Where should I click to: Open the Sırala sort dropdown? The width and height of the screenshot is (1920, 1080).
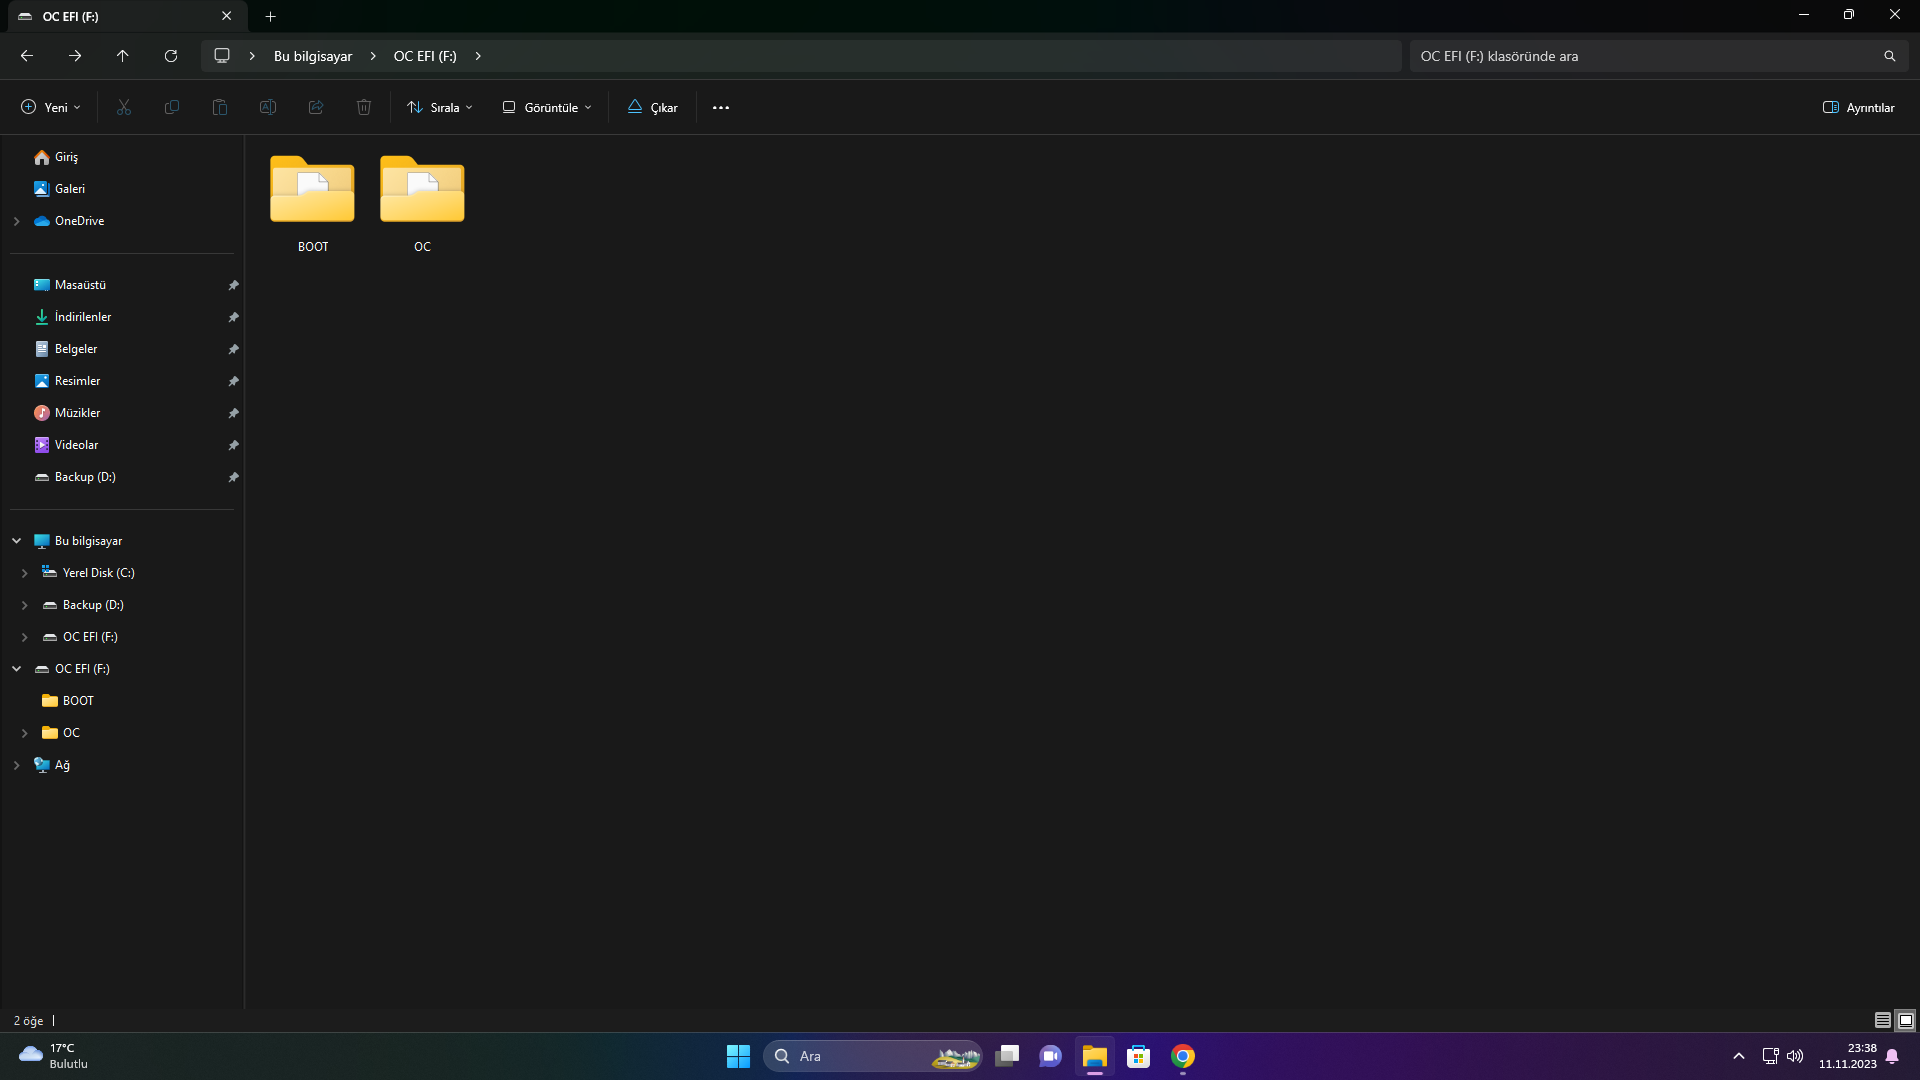pyautogui.click(x=440, y=107)
